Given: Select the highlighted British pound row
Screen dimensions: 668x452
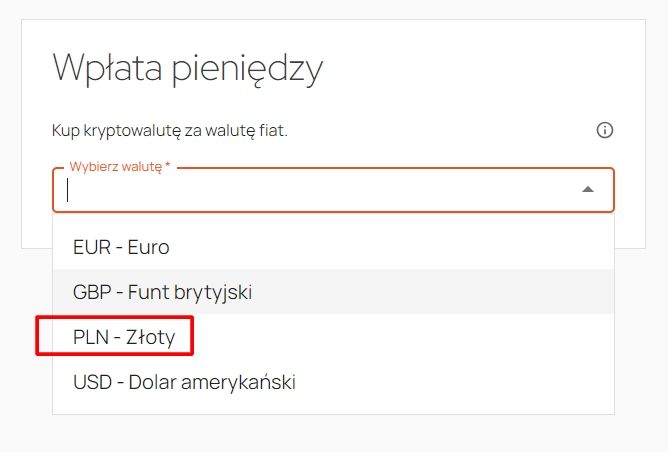Looking at the screenshot, I should pos(333,292).
